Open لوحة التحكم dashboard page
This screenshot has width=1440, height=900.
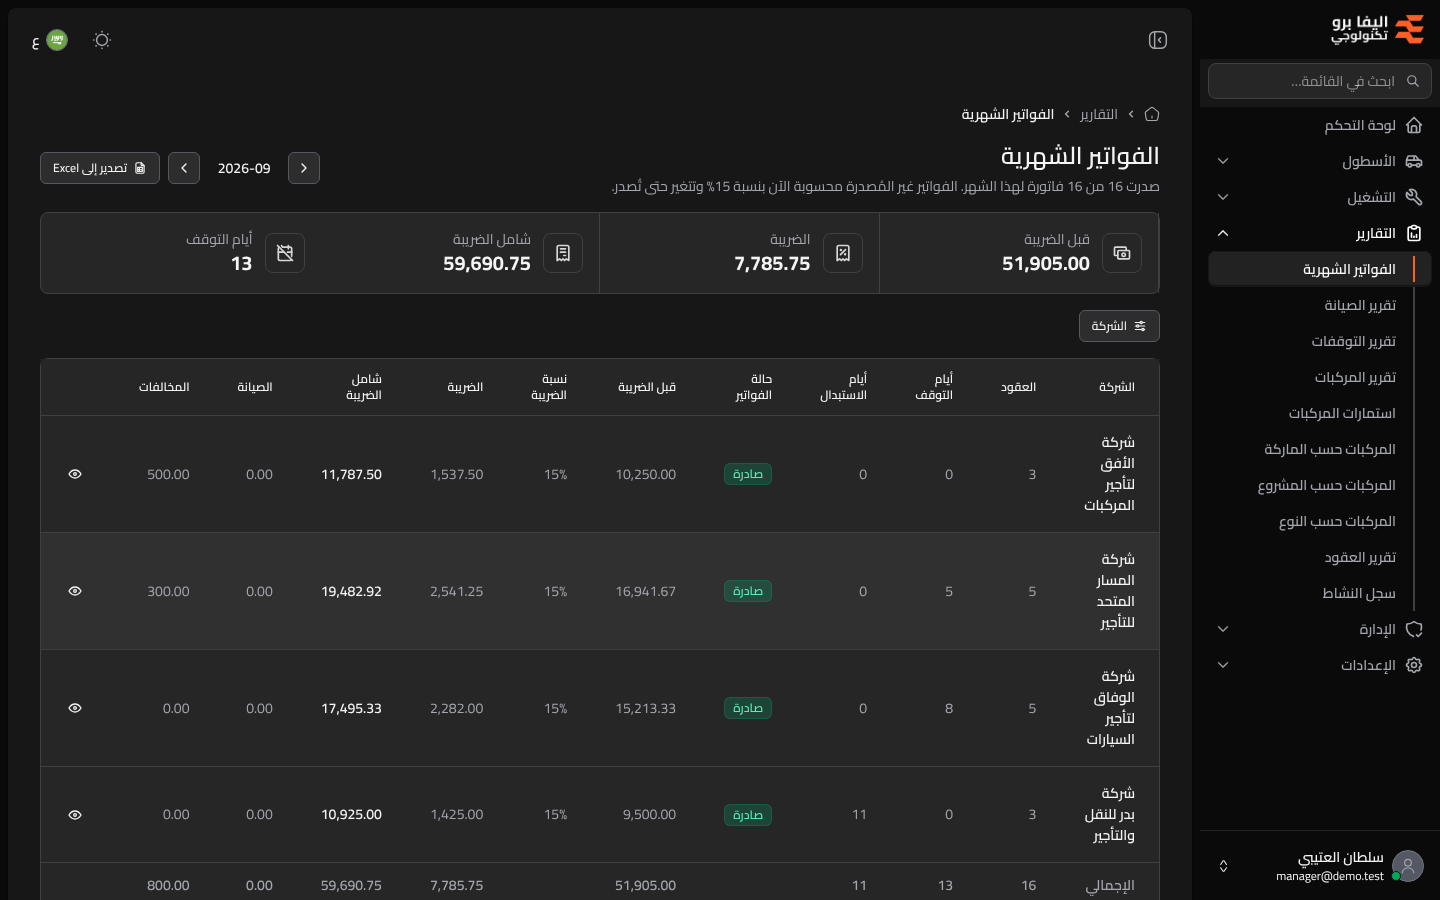tap(1320, 125)
